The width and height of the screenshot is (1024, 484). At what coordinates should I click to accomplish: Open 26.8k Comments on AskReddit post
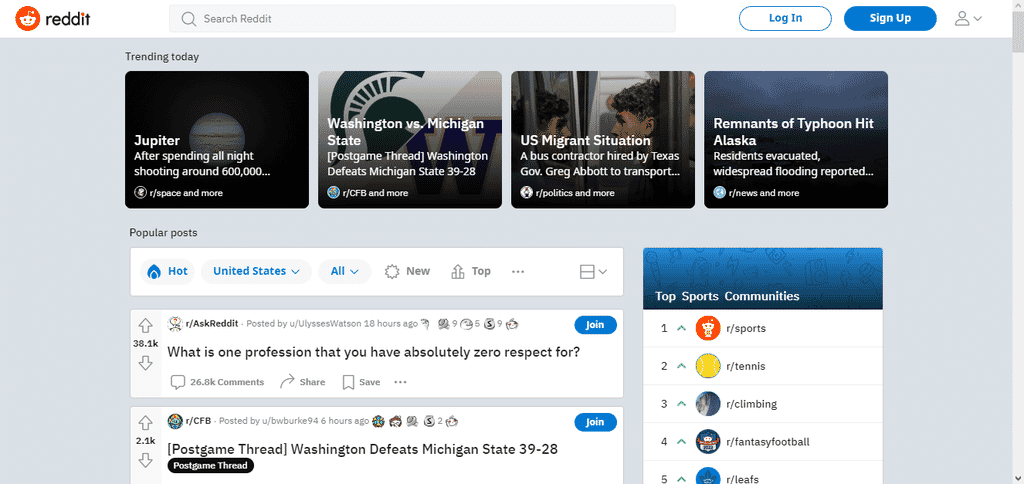(x=217, y=382)
